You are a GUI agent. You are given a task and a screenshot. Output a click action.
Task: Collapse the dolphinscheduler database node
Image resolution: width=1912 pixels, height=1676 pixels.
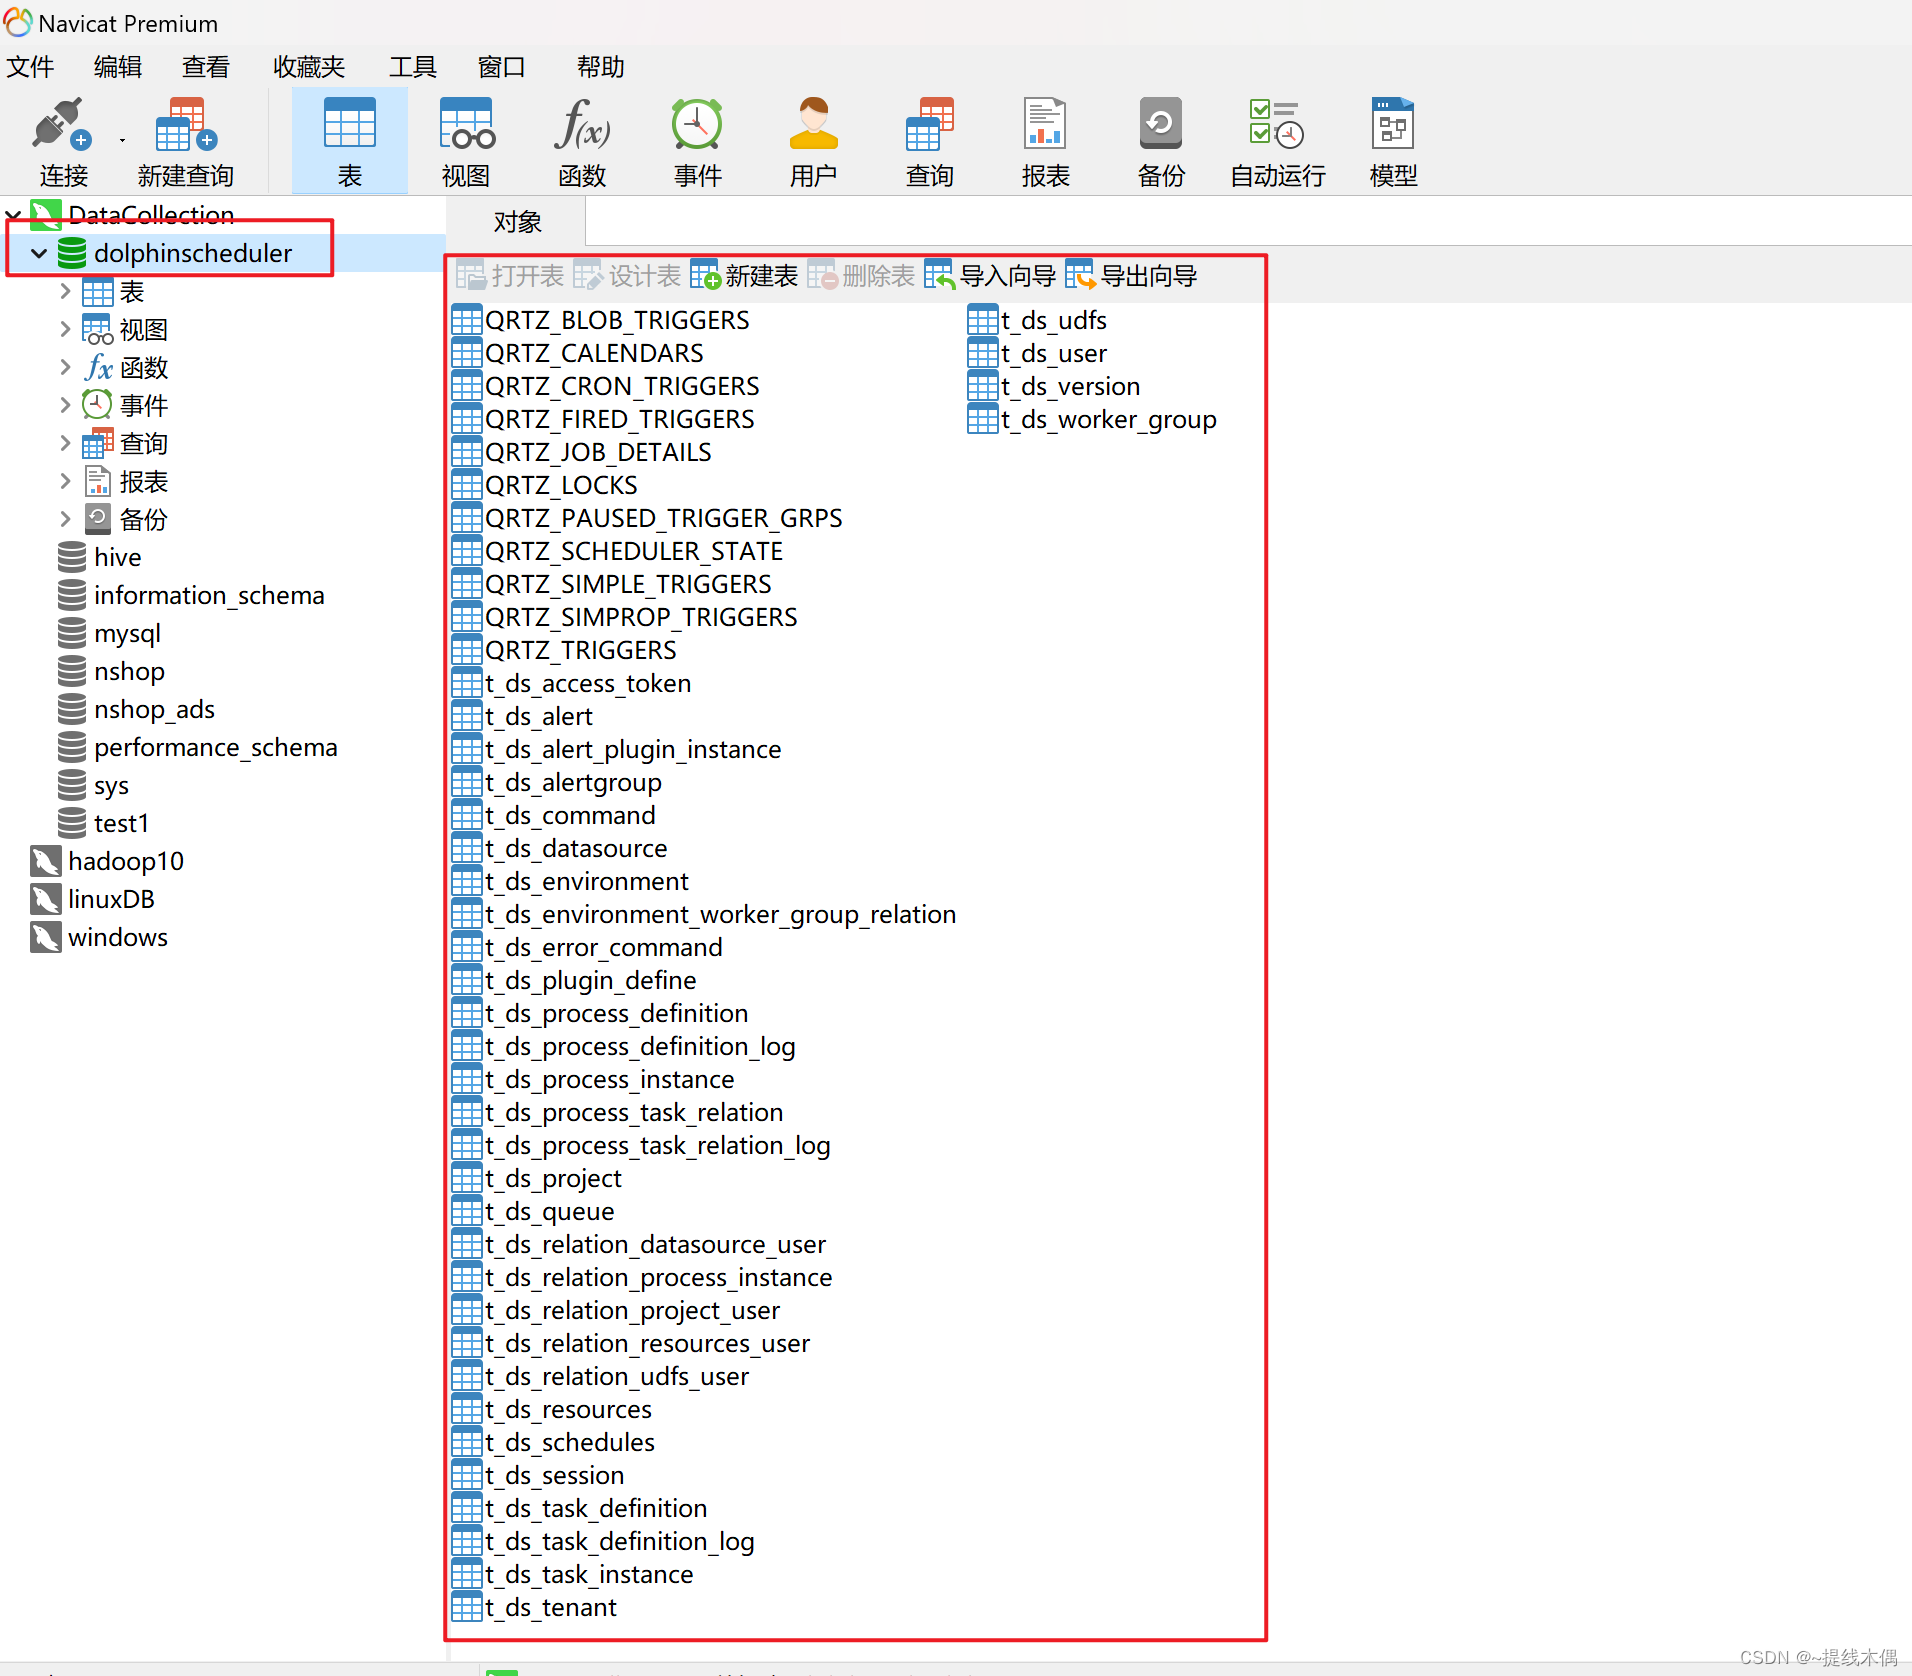tap(40, 253)
